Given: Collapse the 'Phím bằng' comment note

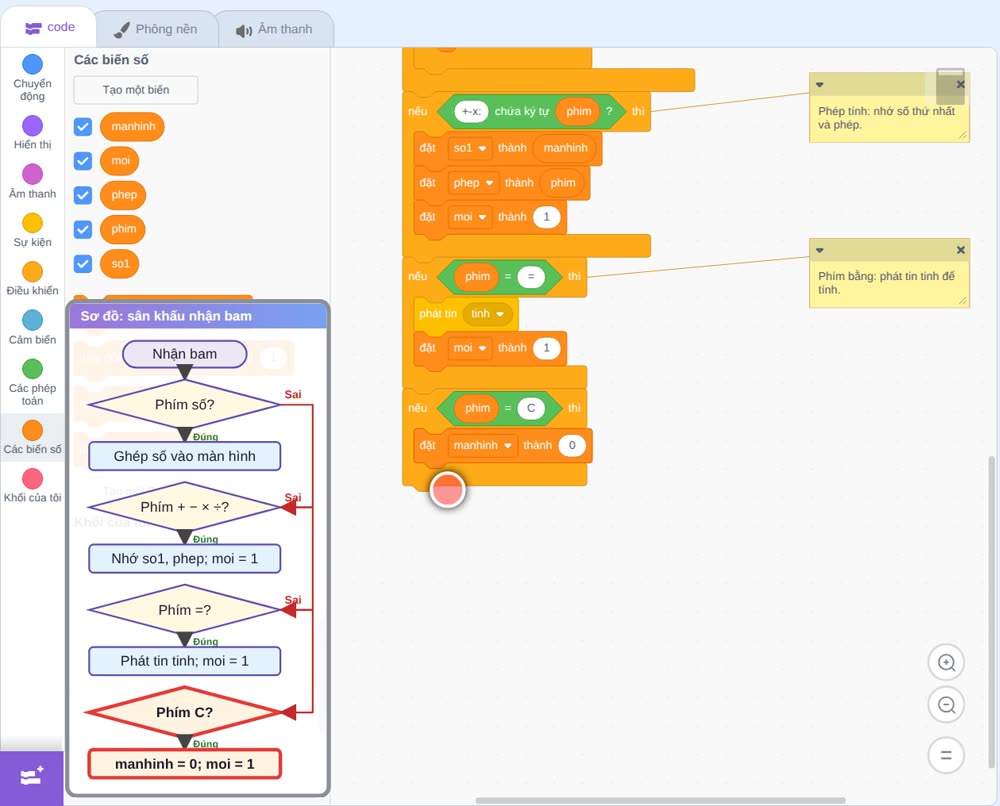Looking at the screenshot, I should 820,251.
